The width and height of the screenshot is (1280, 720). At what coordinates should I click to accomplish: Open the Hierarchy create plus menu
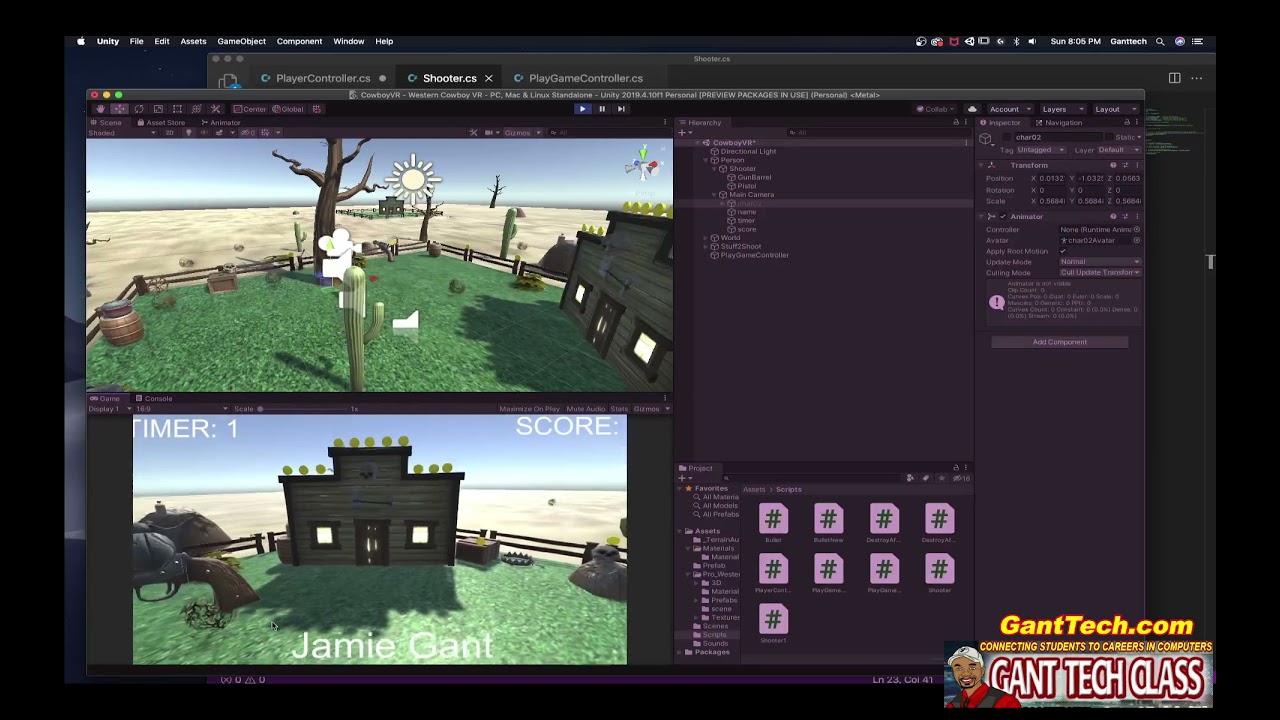click(684, 133)
